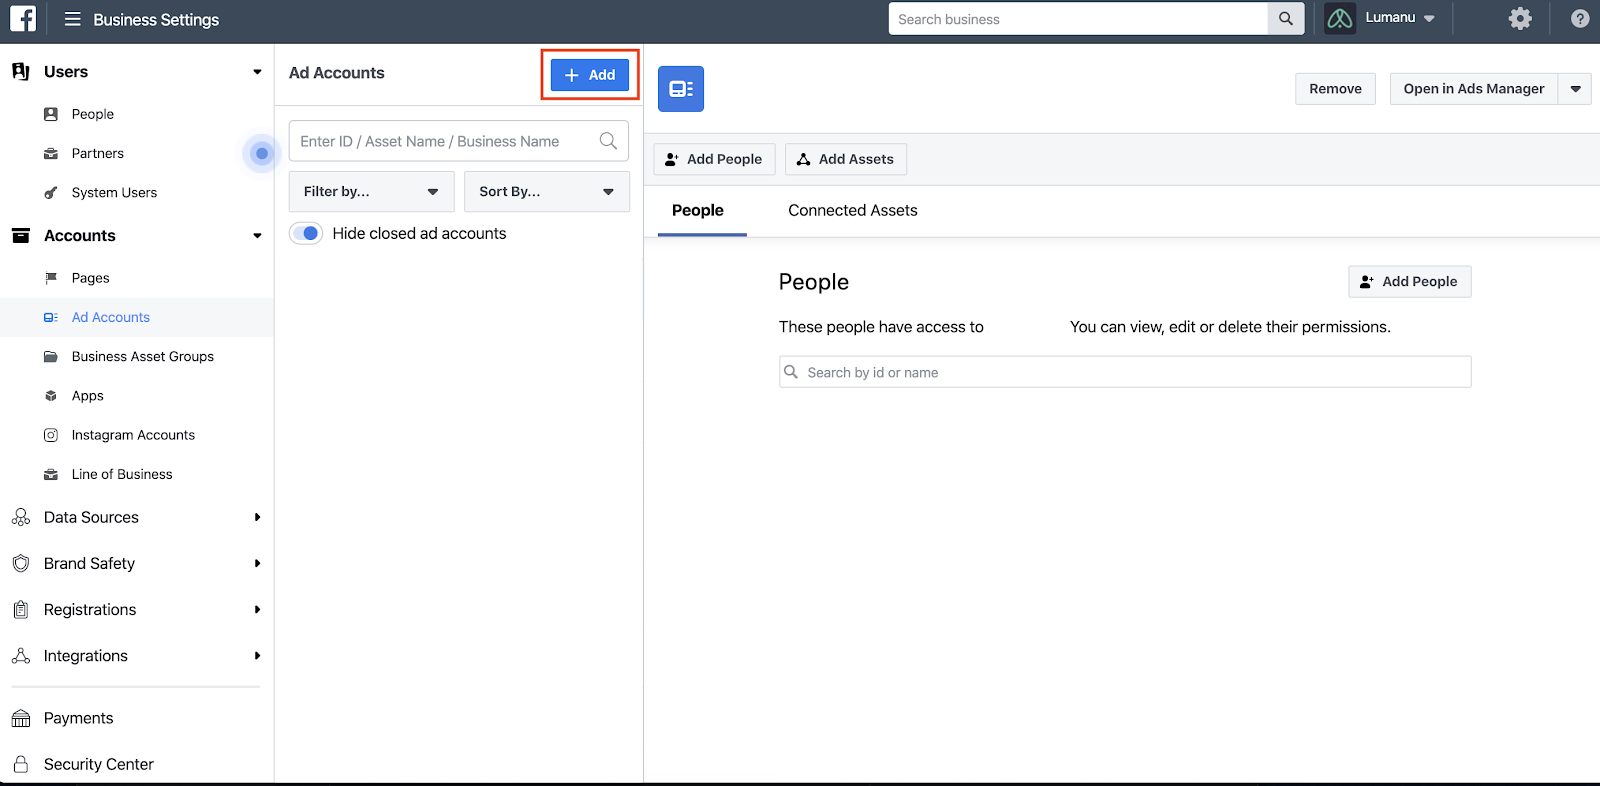Viewport: 1600px width, 786px height.
Task: Click the blue ad account tile icon
Action: point(681,89)
